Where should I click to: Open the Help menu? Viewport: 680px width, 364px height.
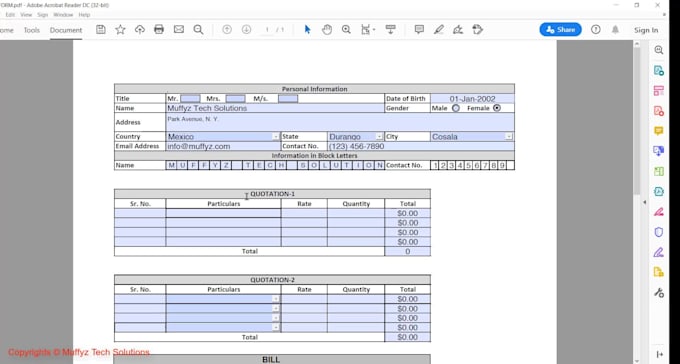pyautogui.click(x=84, y=15)
